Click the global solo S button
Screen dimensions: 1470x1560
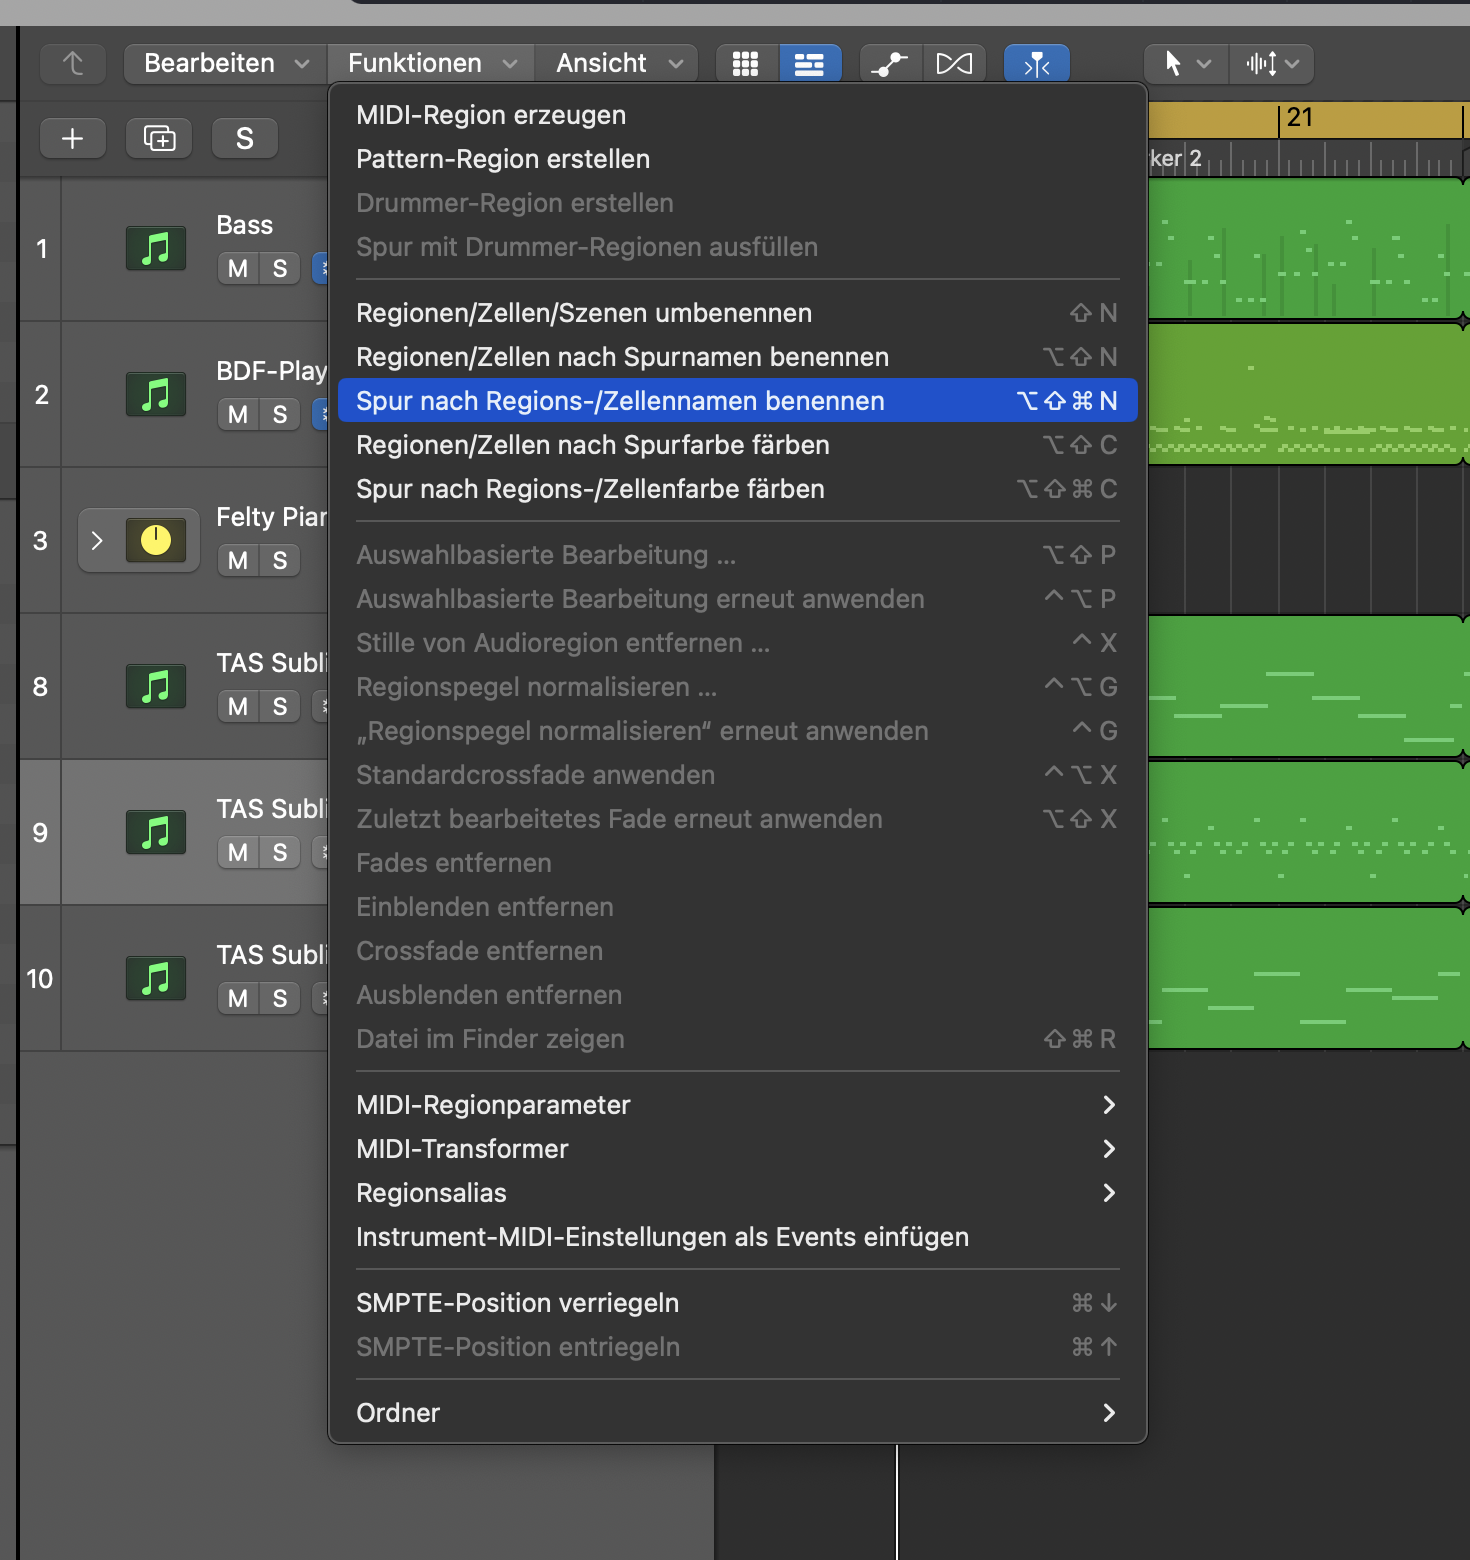click(245, 138)
